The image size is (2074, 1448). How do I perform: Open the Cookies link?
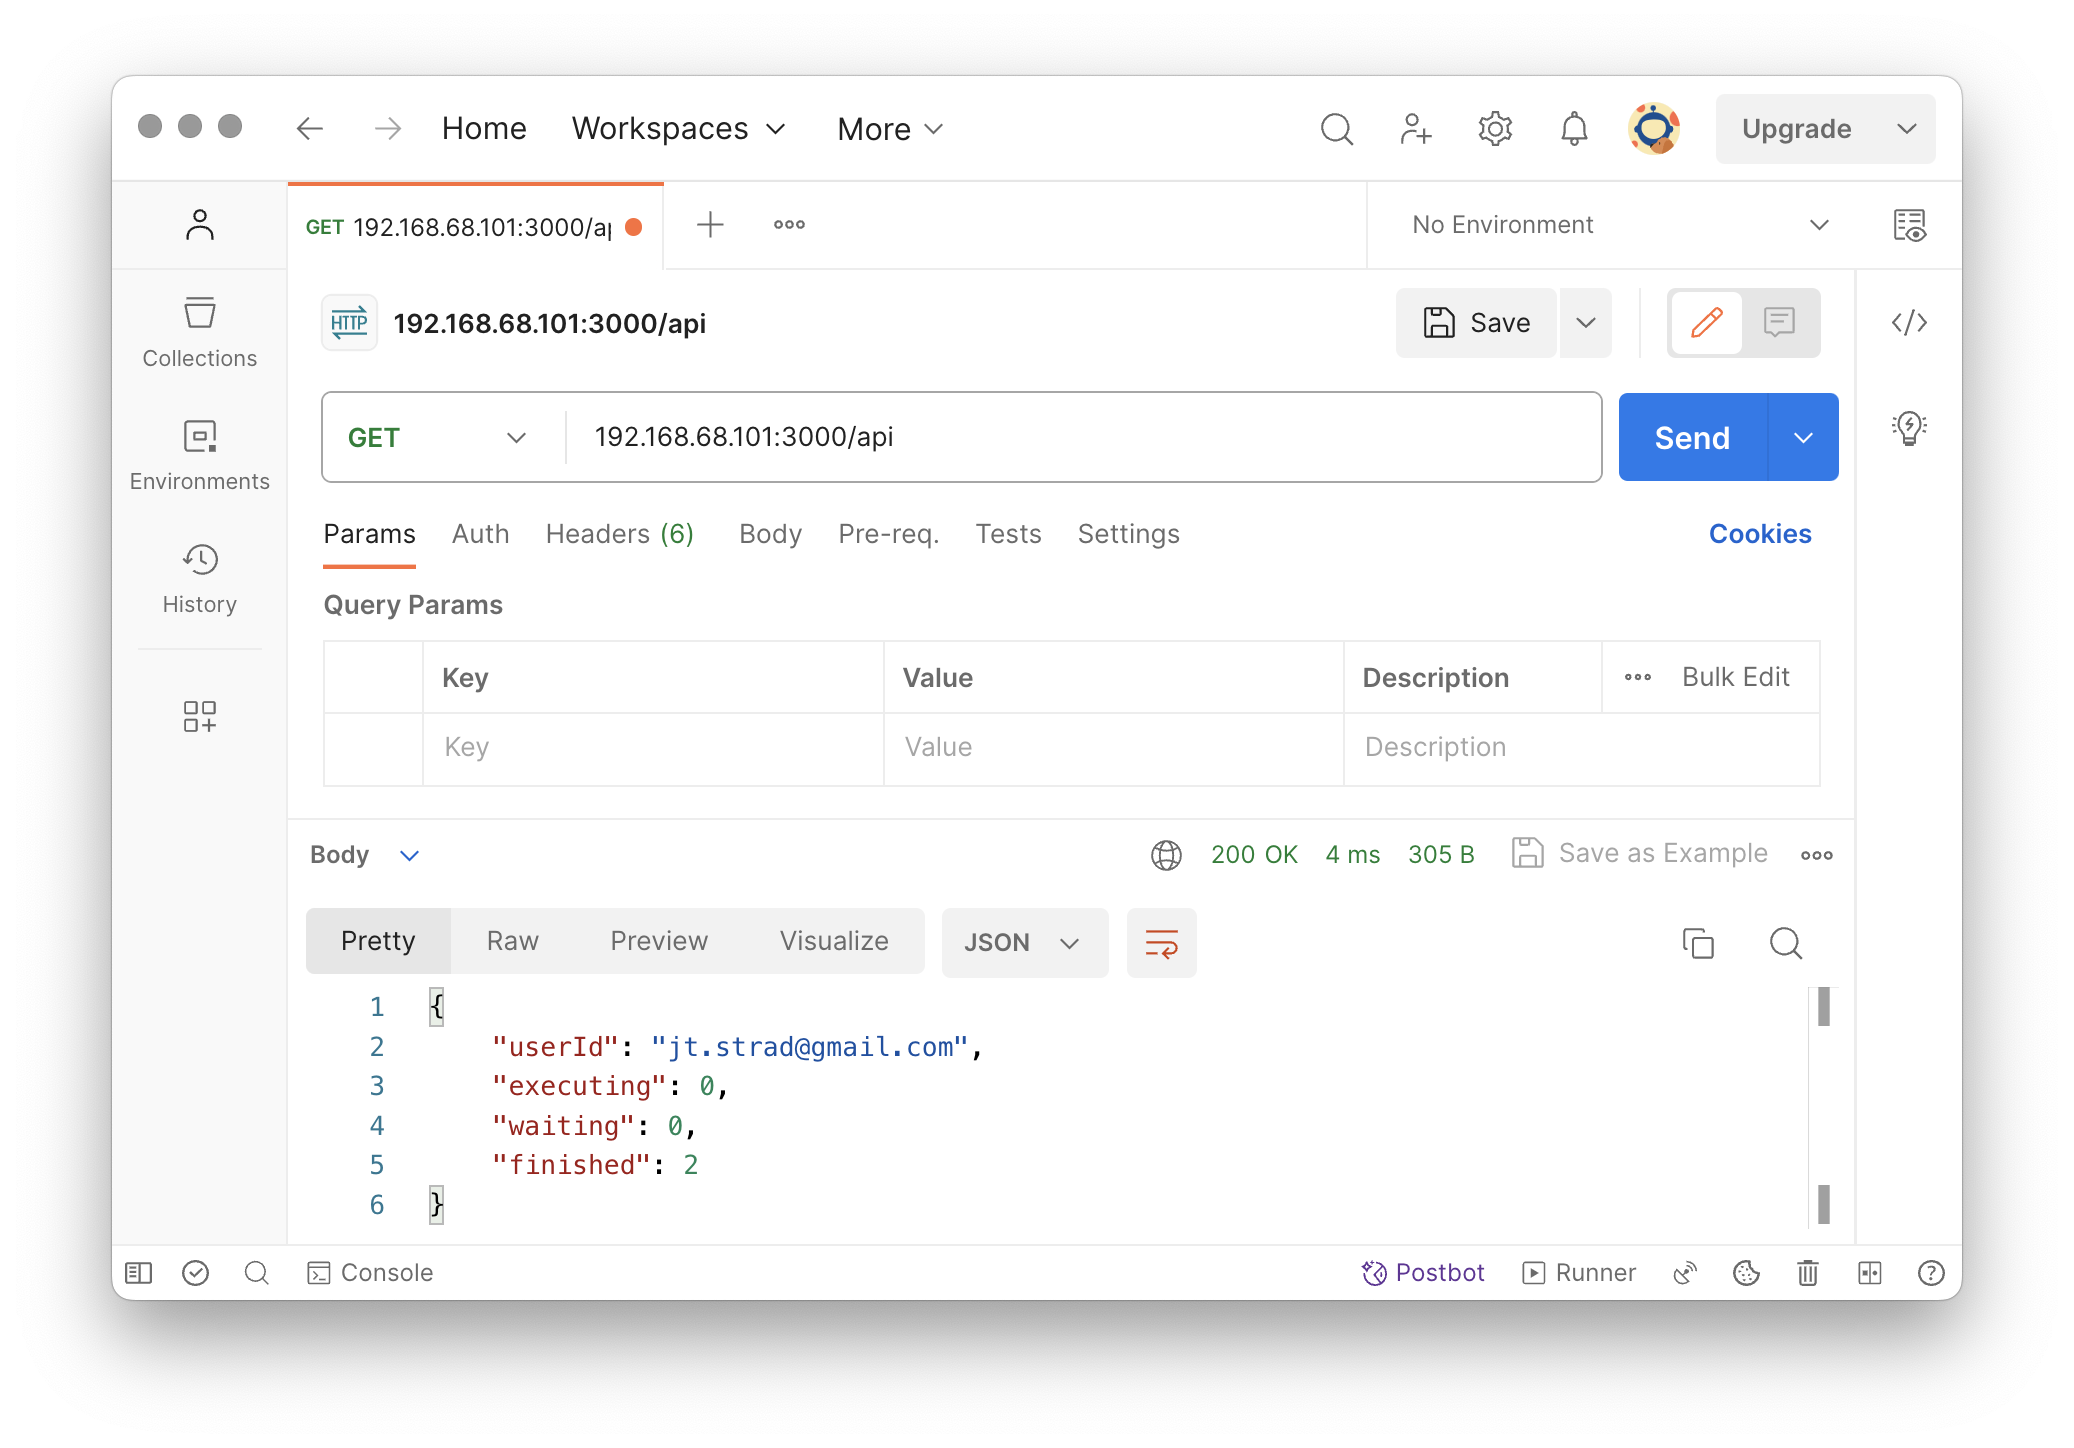pos(1759,534)
